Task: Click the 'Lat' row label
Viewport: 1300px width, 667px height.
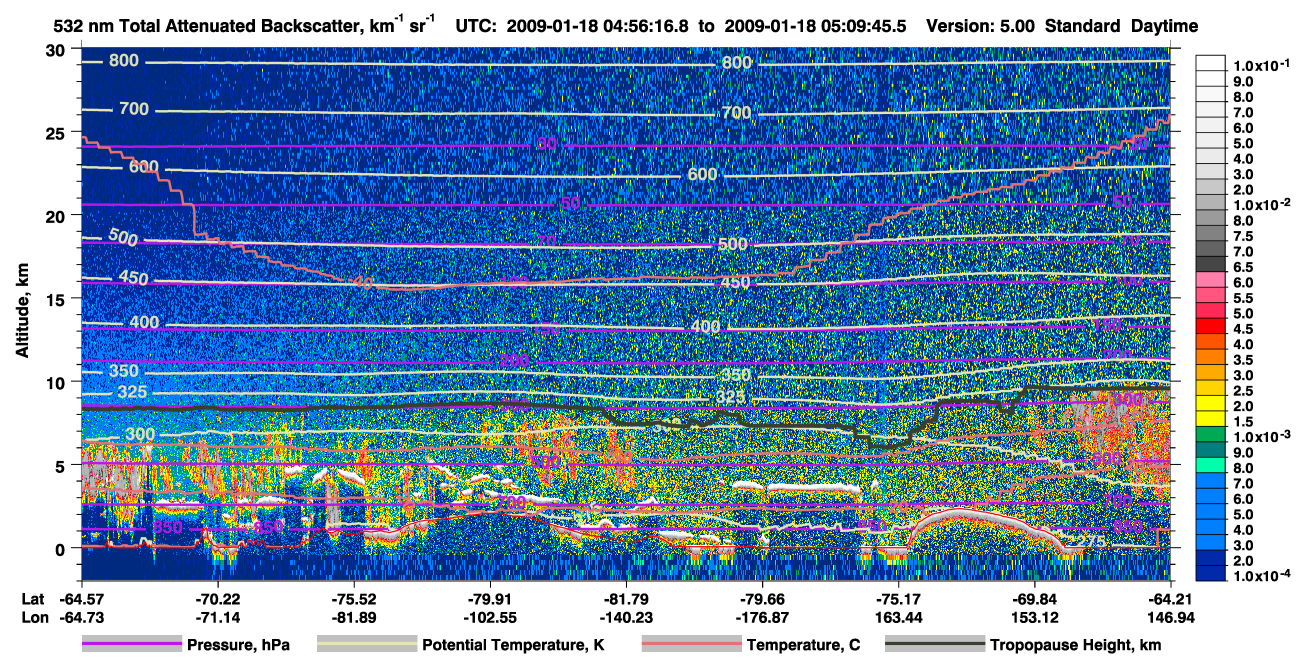Action: [x=33, y=599]
